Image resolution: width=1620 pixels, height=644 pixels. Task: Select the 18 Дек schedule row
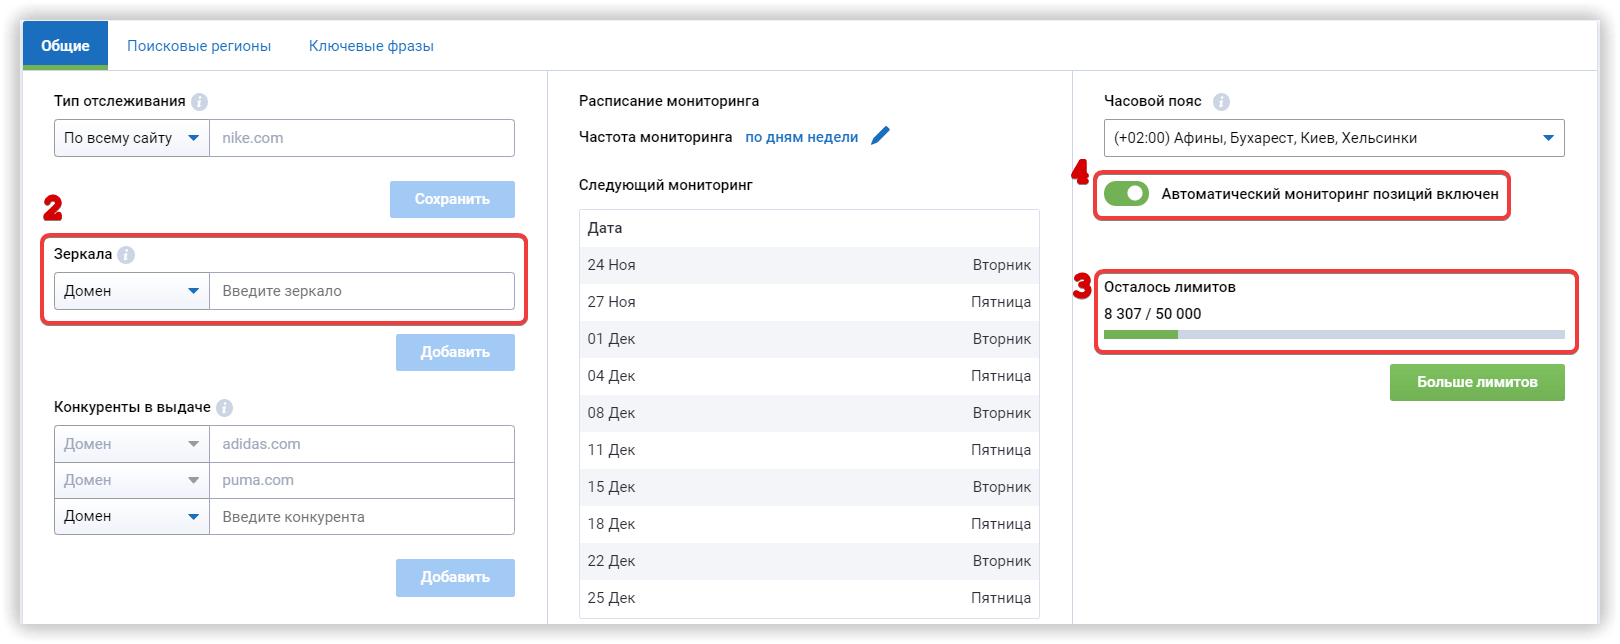pos(809,524)
